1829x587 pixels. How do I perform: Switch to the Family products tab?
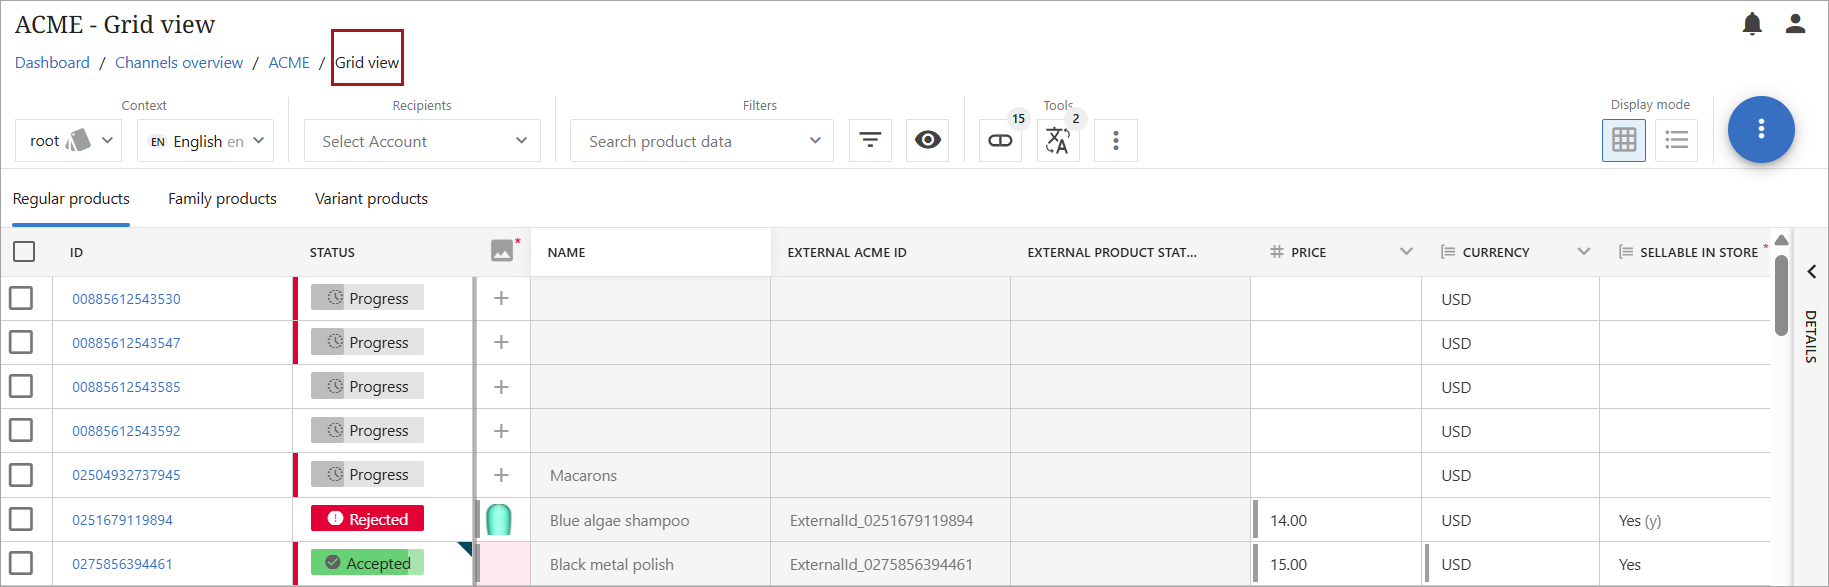222,199
